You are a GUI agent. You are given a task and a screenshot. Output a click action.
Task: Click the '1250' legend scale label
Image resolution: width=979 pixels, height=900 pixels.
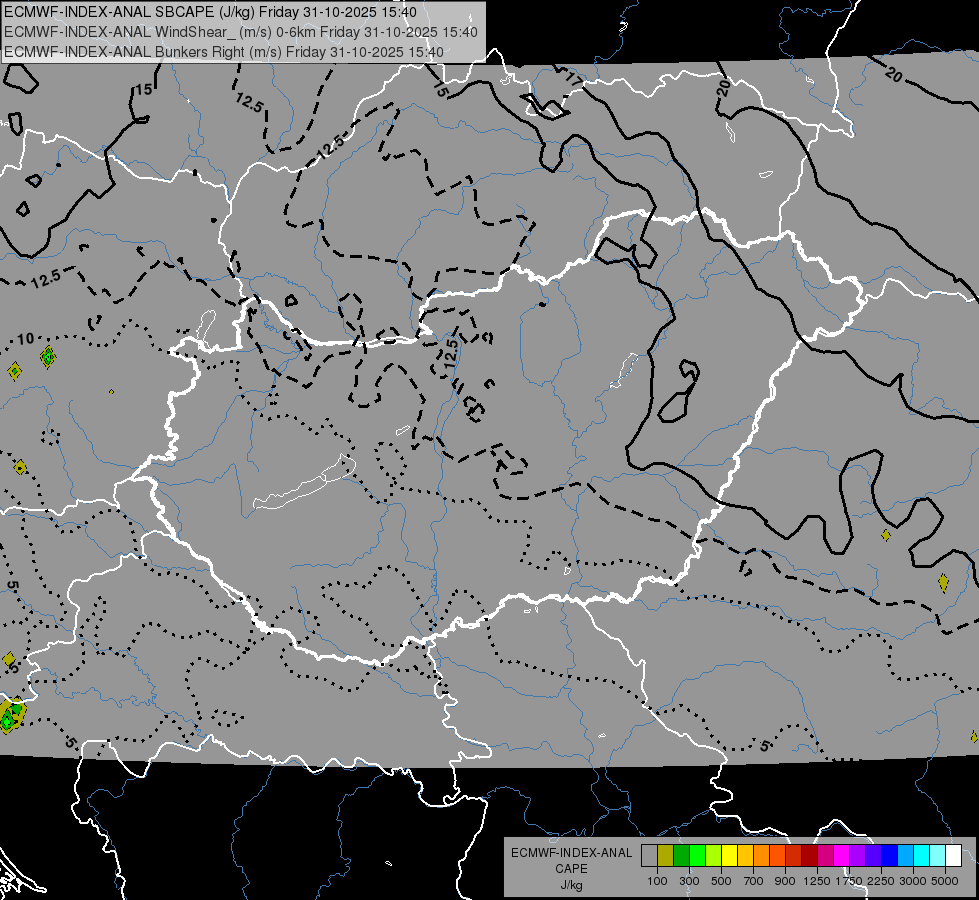click(x=817, y=881)
